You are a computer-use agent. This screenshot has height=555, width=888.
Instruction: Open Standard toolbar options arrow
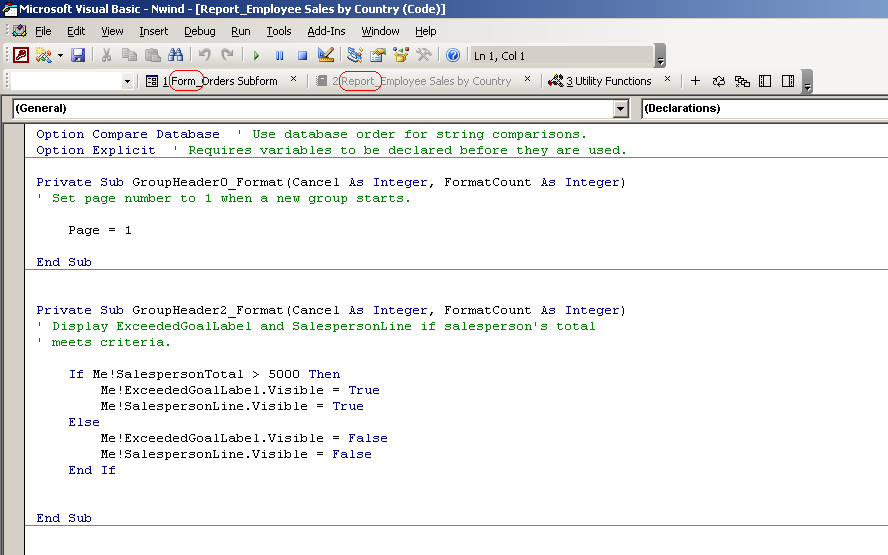click(x=660, y=56)
